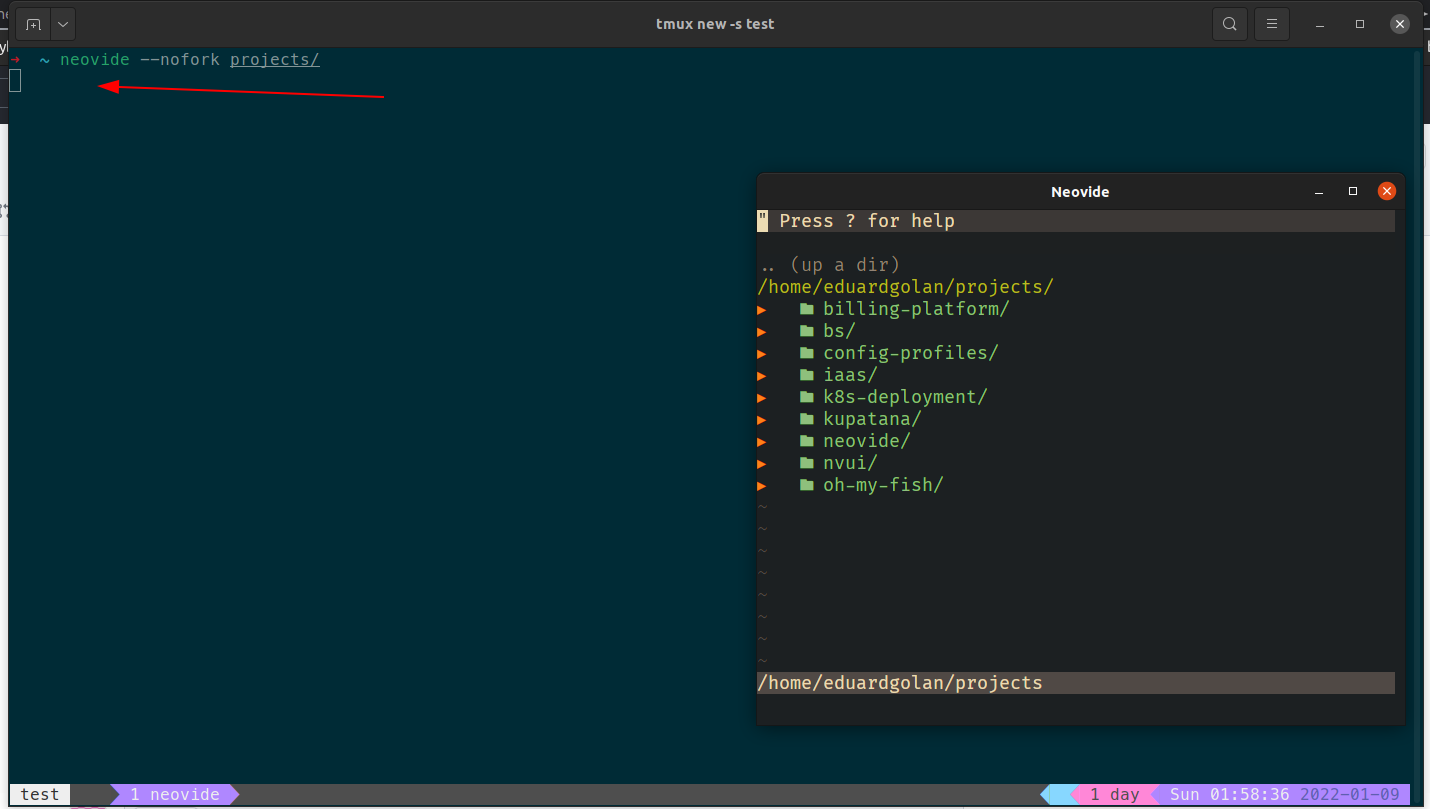The height and width of the screenshot is (809, 1430).
Task: Open the new-tab dropdown chevron
Action: pos(62,23)
